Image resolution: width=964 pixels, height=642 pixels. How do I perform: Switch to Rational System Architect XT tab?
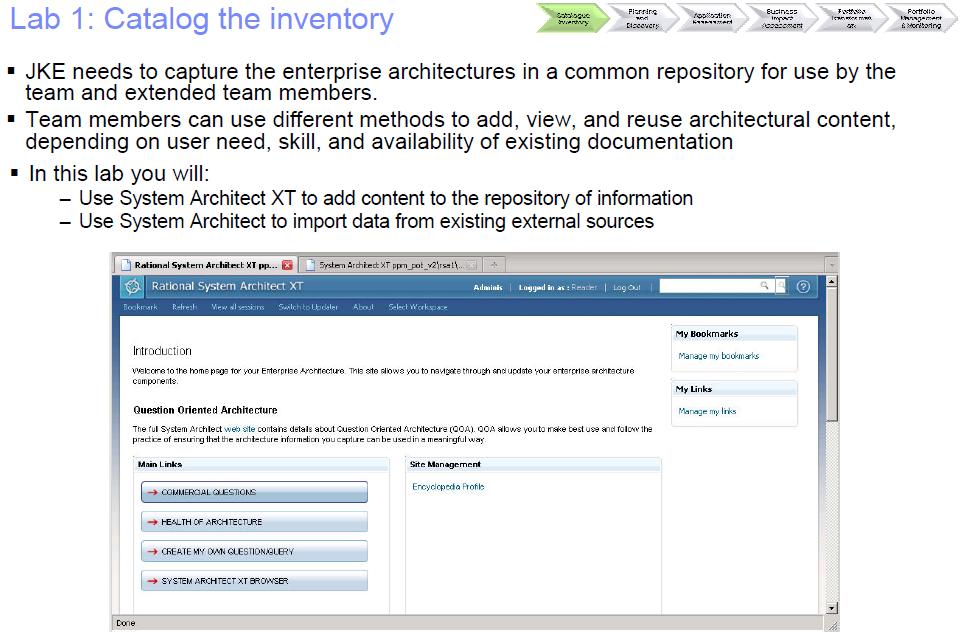point(207,265)
